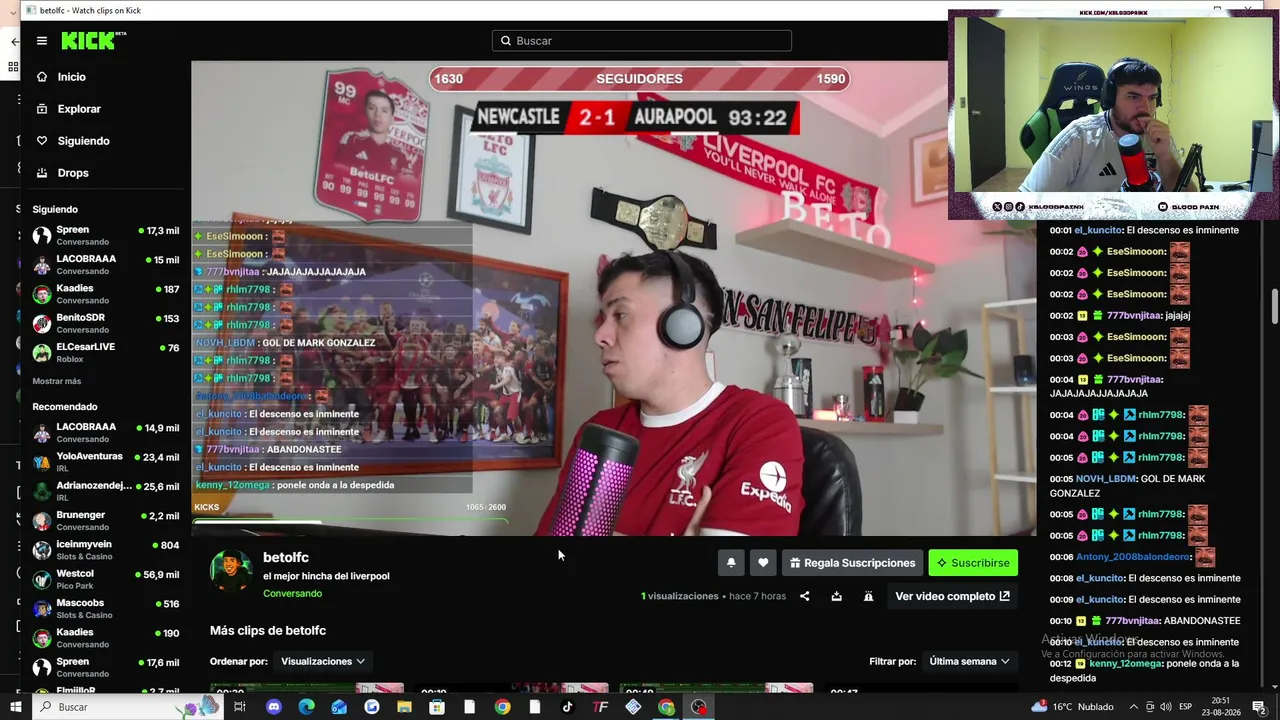Image resolution: width=1280 pixels, height=720 pixels.
Task: Open Microsoft Store from the taskbar
Action: 437,707
